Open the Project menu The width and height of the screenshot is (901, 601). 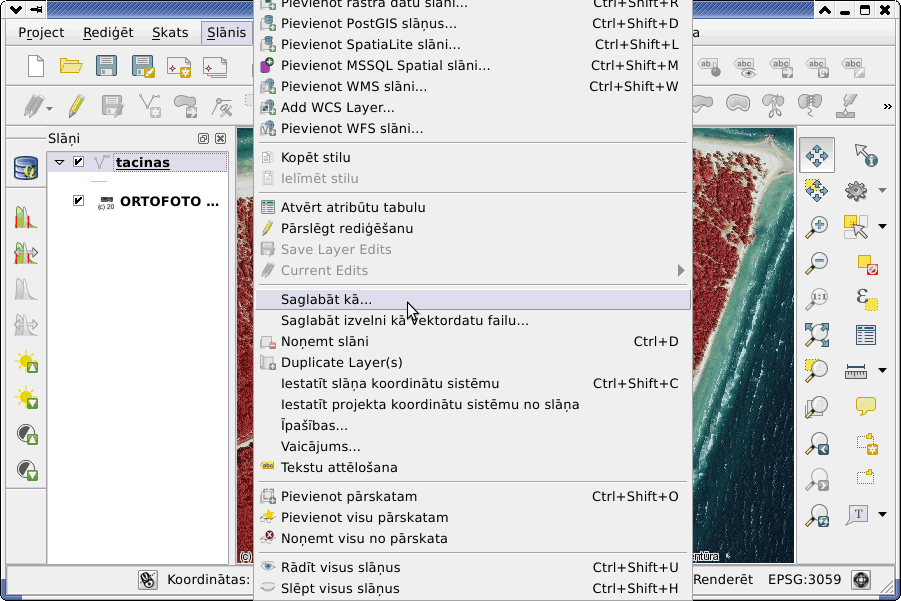click(x=41, y=33)
